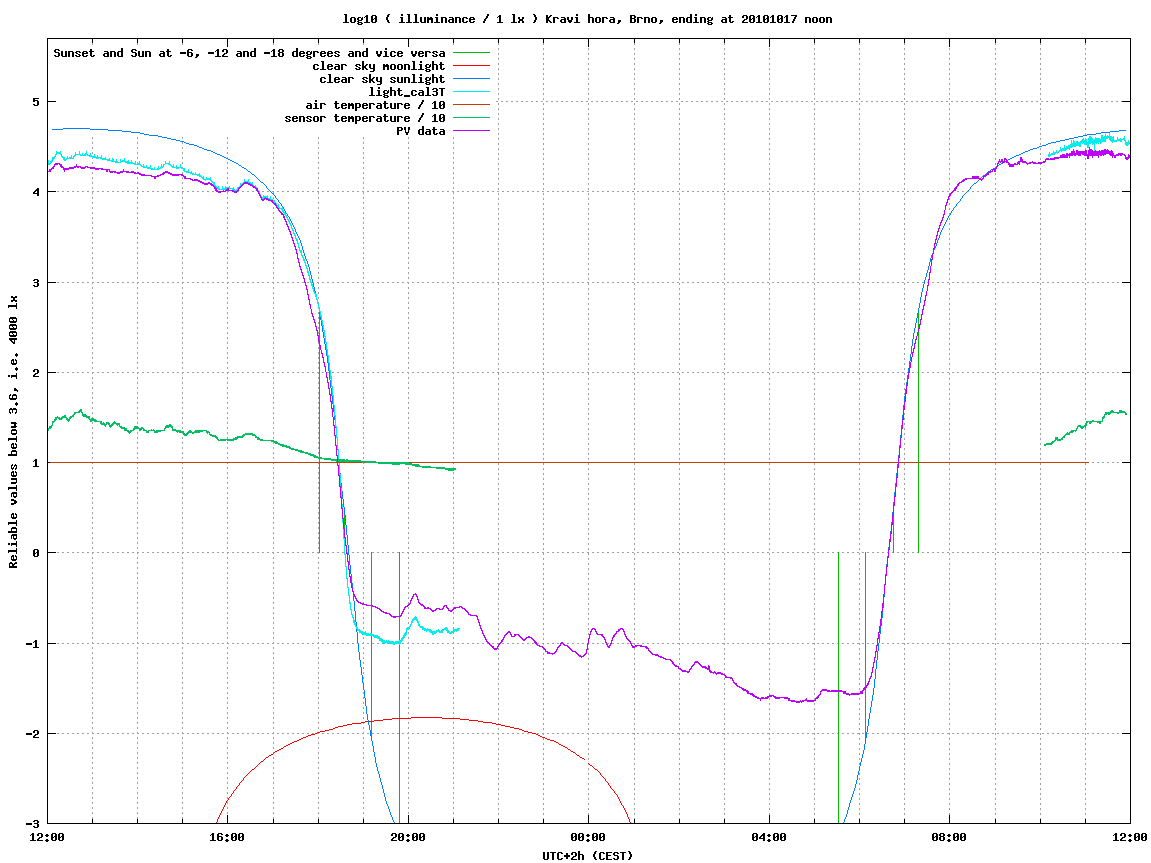The image size is (1151, 863).
Task: Click the y-axis tick label -2
Action: [x=32, y=734]
